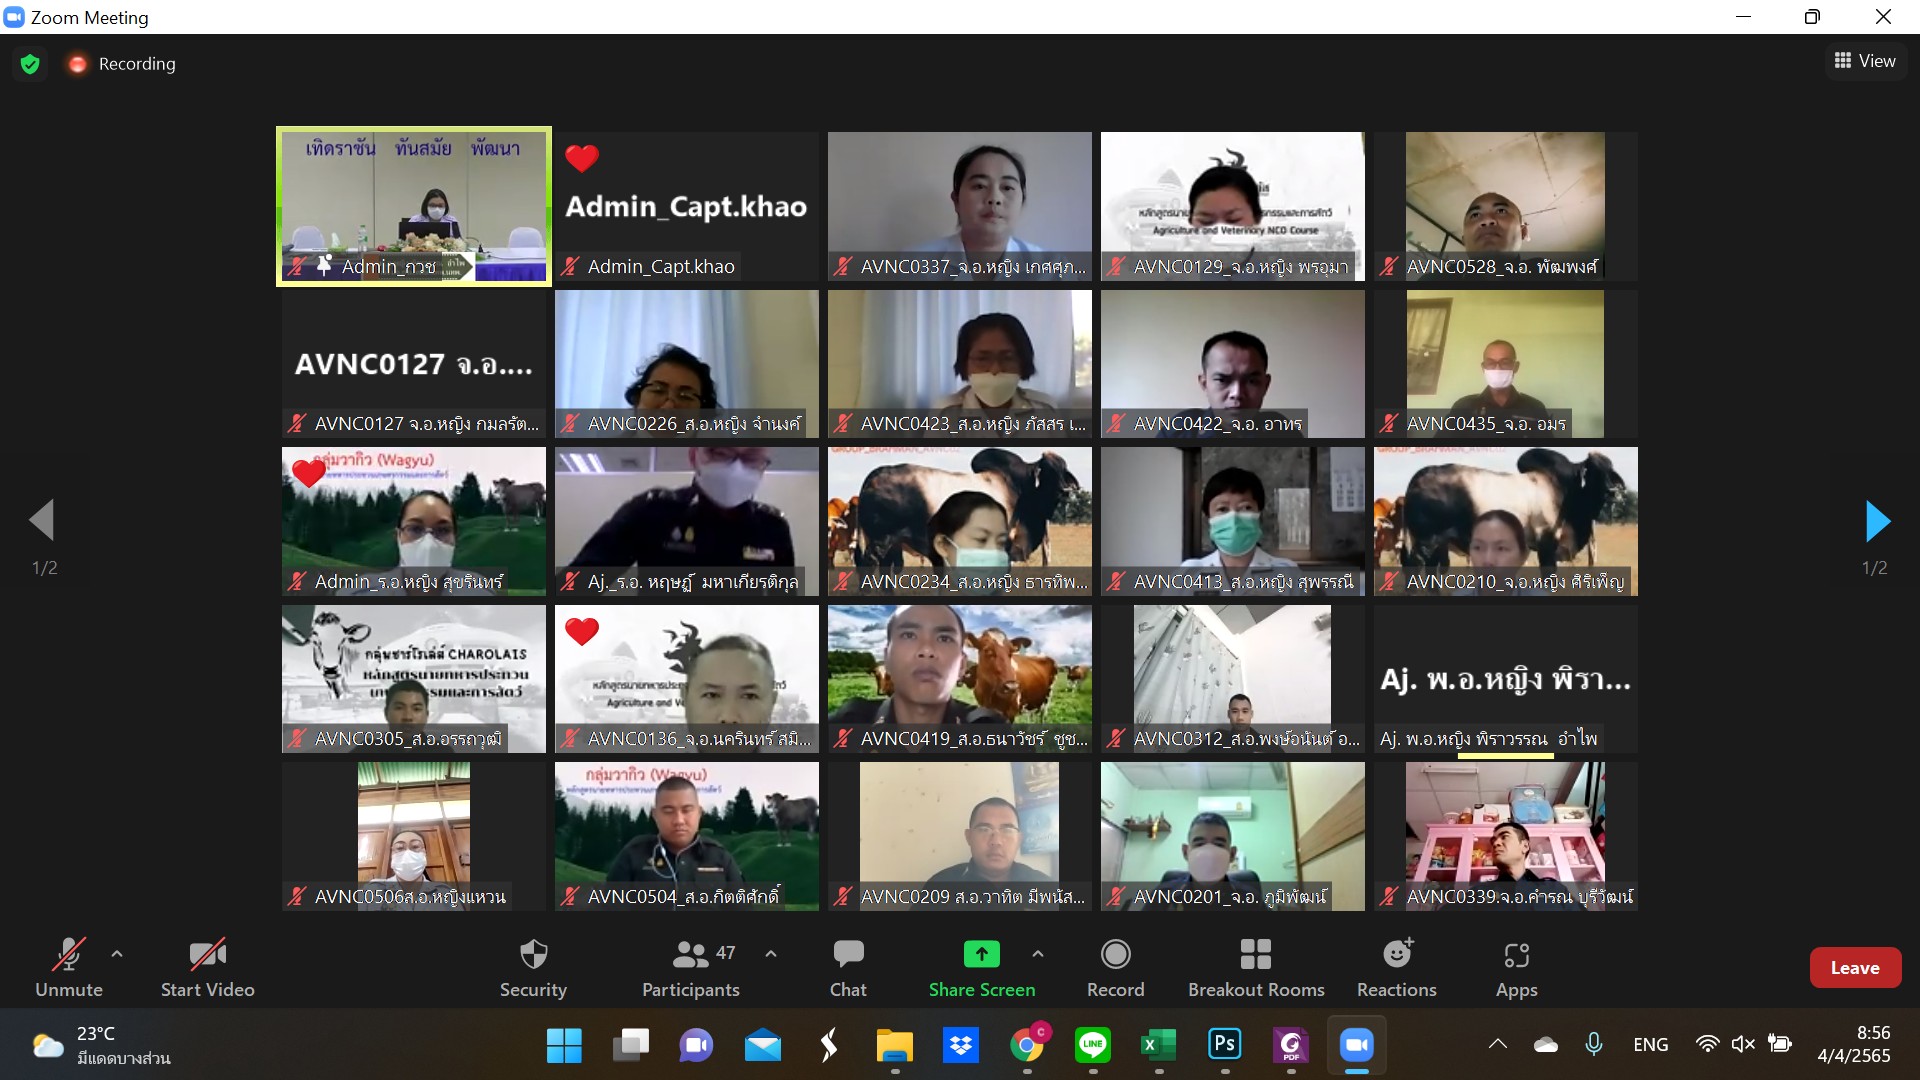The image size is (1920, 1080).
Task: Select the AVNC0312 participant video
Action: [1233, 679]
